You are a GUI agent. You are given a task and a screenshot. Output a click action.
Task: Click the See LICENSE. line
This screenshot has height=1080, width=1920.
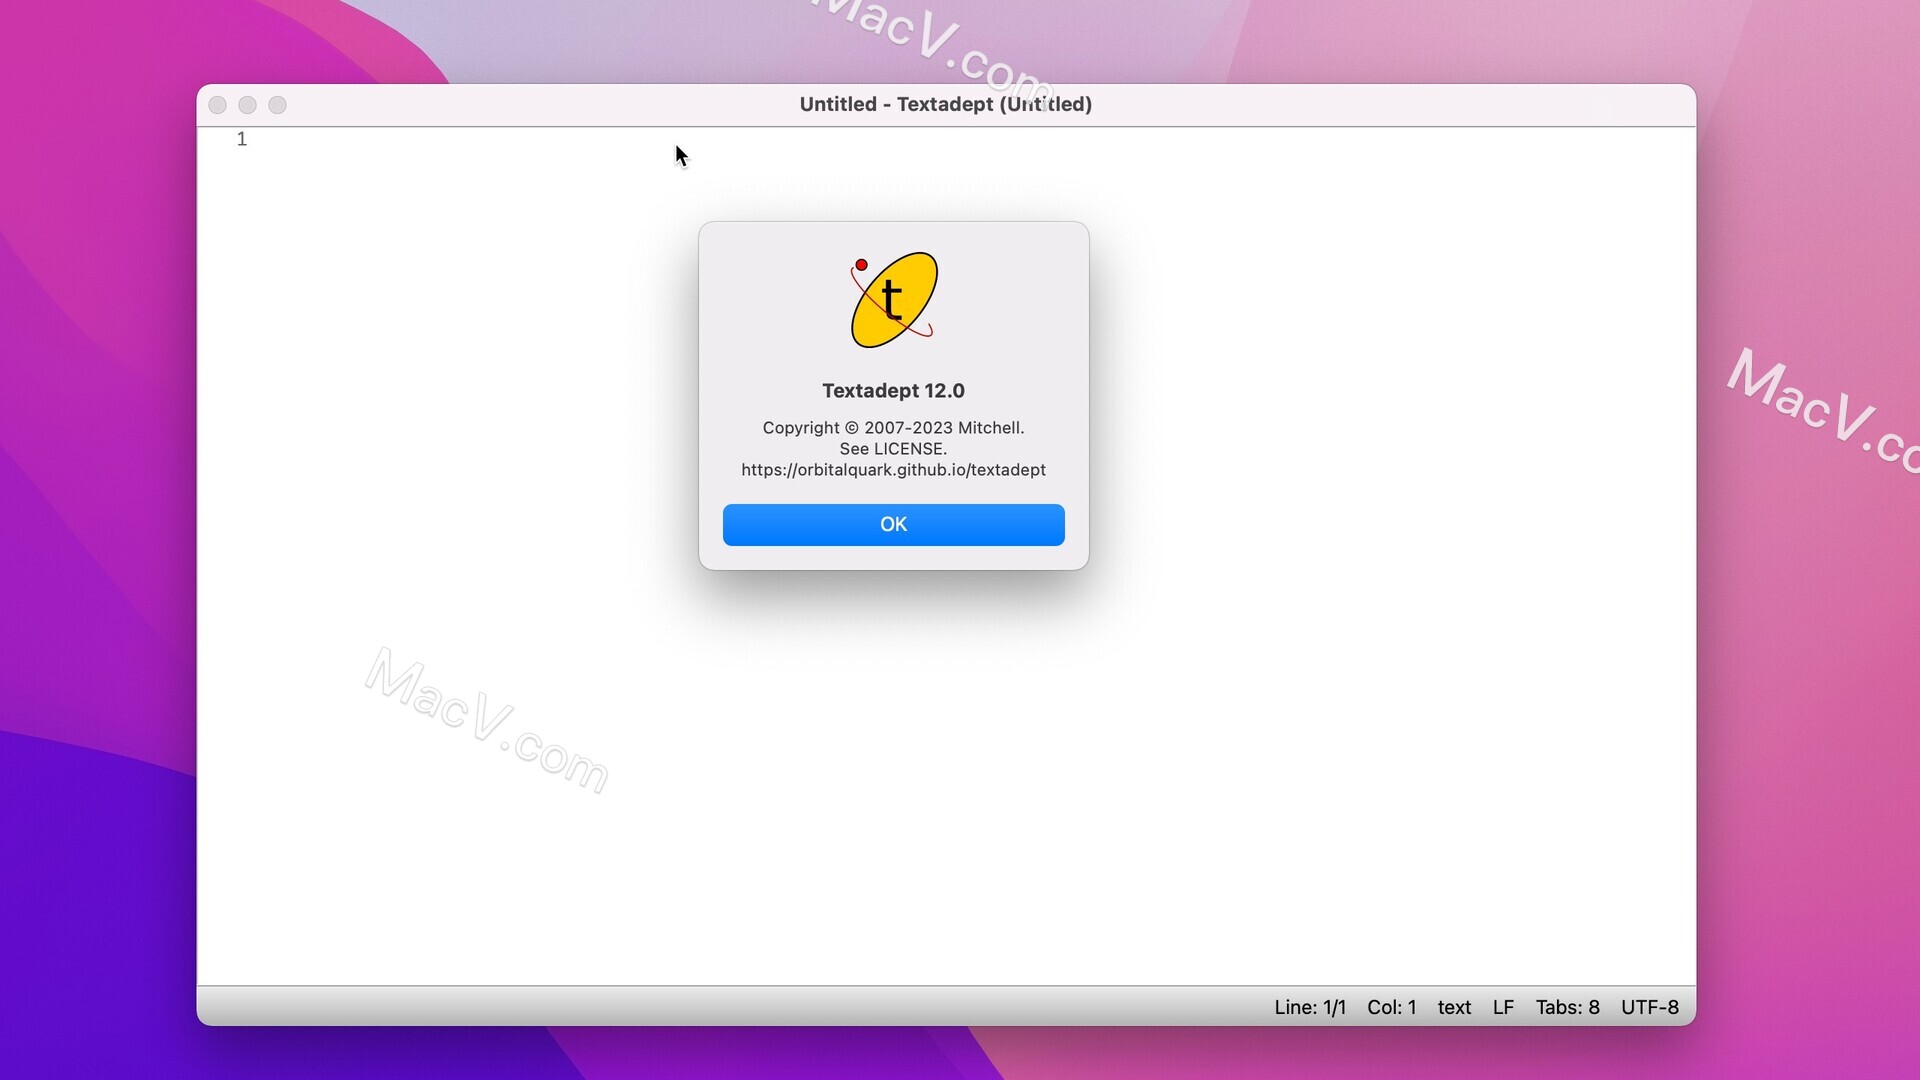[893, 449]
